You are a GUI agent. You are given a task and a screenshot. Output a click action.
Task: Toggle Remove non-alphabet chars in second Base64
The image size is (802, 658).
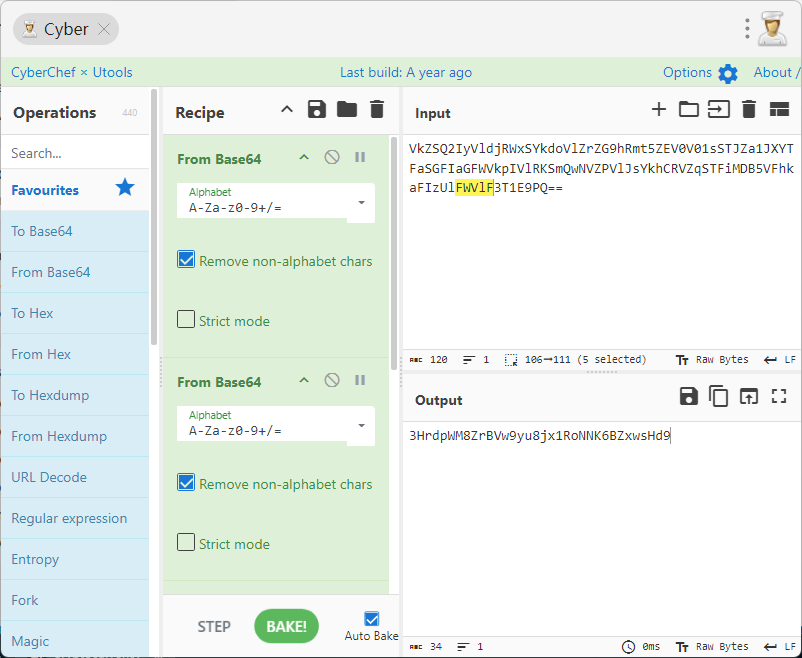click(x=186, y=482)
